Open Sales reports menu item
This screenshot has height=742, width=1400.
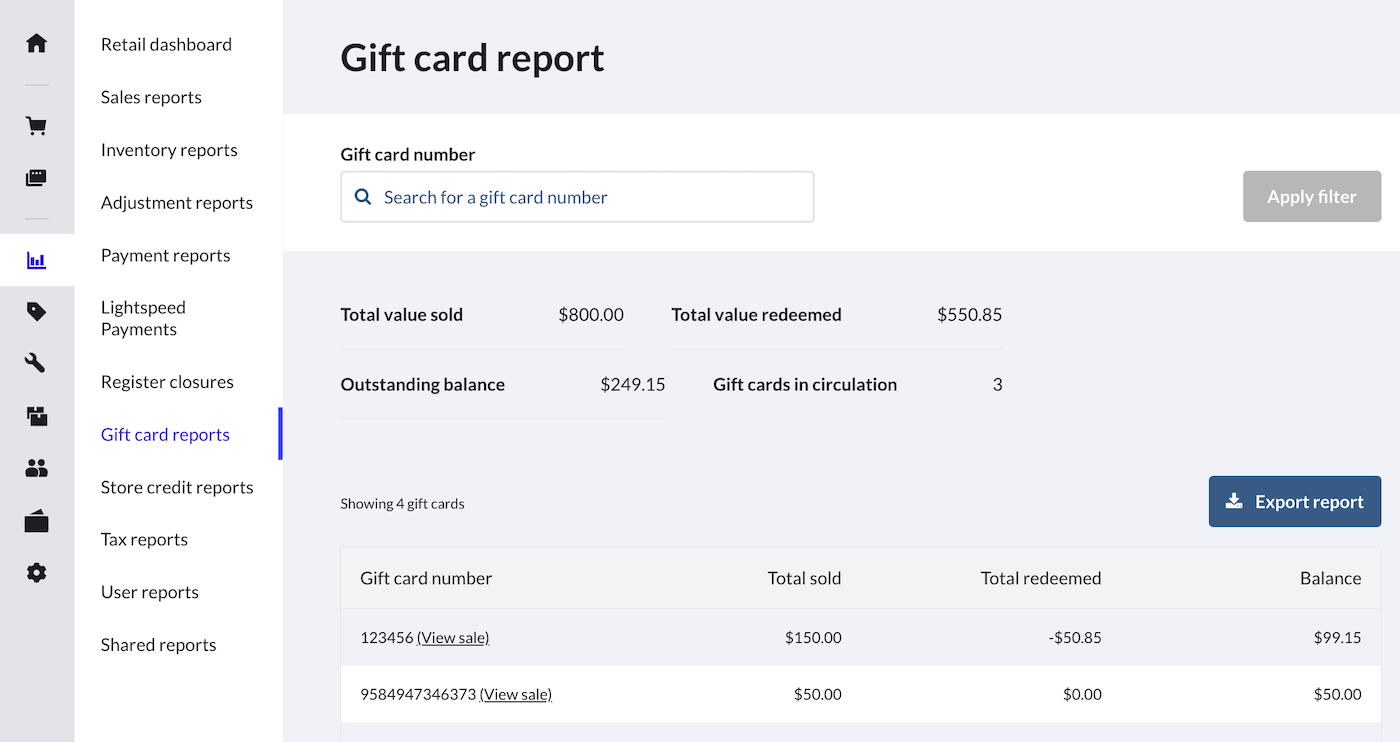pyautogui.click(x=151, y=97)
